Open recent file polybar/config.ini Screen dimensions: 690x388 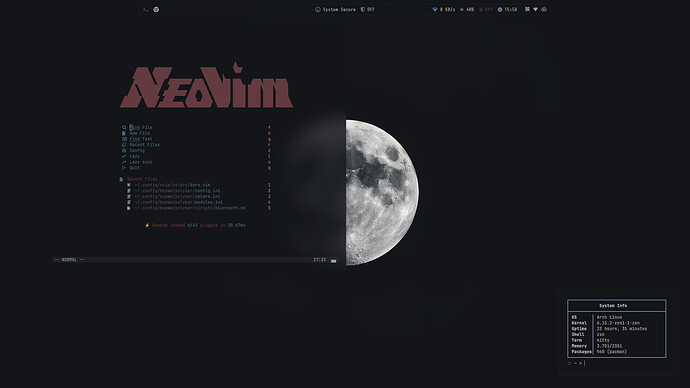coord(178,191)
